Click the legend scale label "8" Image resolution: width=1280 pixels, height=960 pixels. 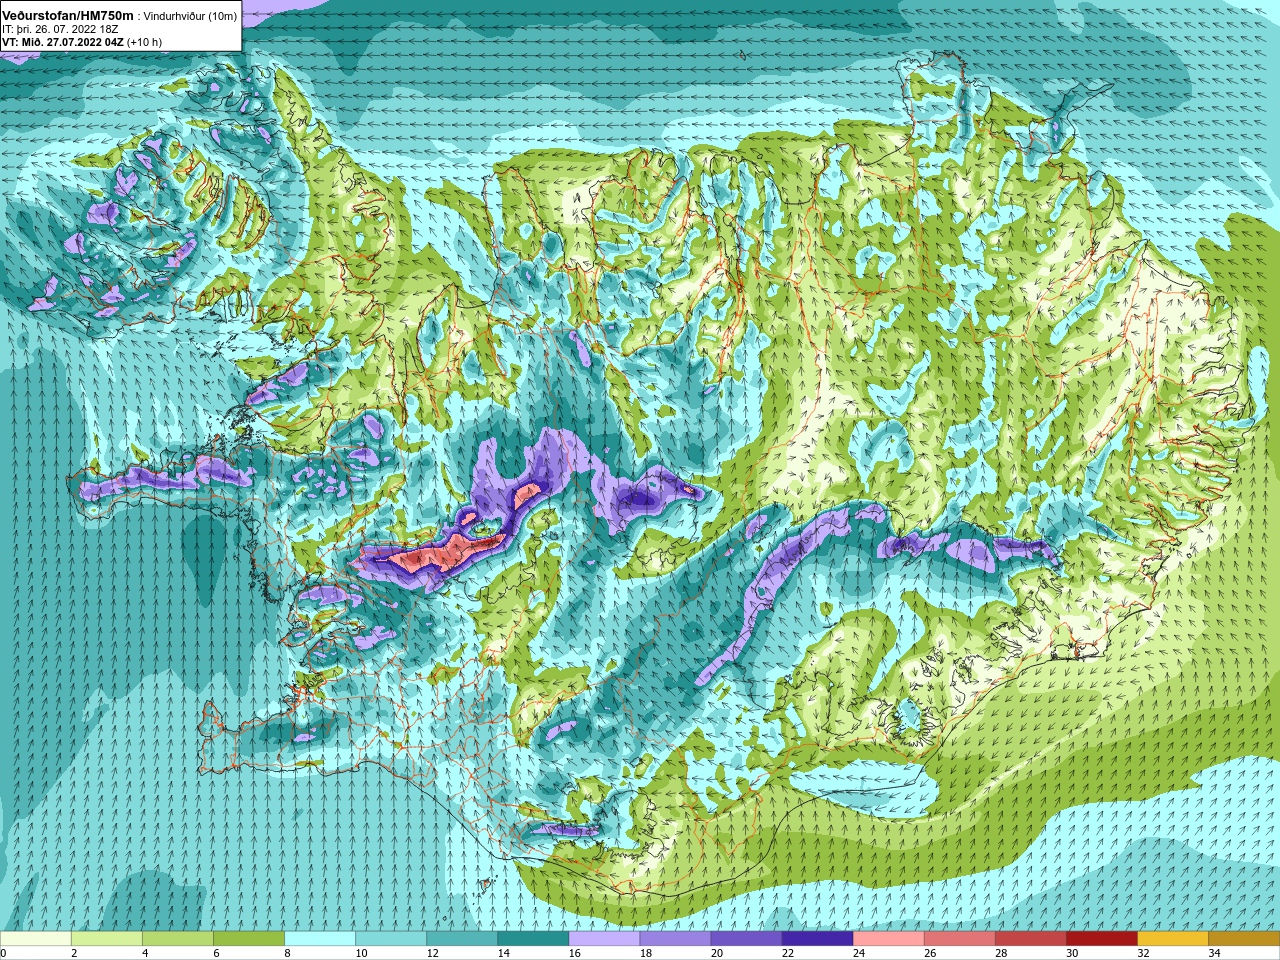[x=285, y=953]
